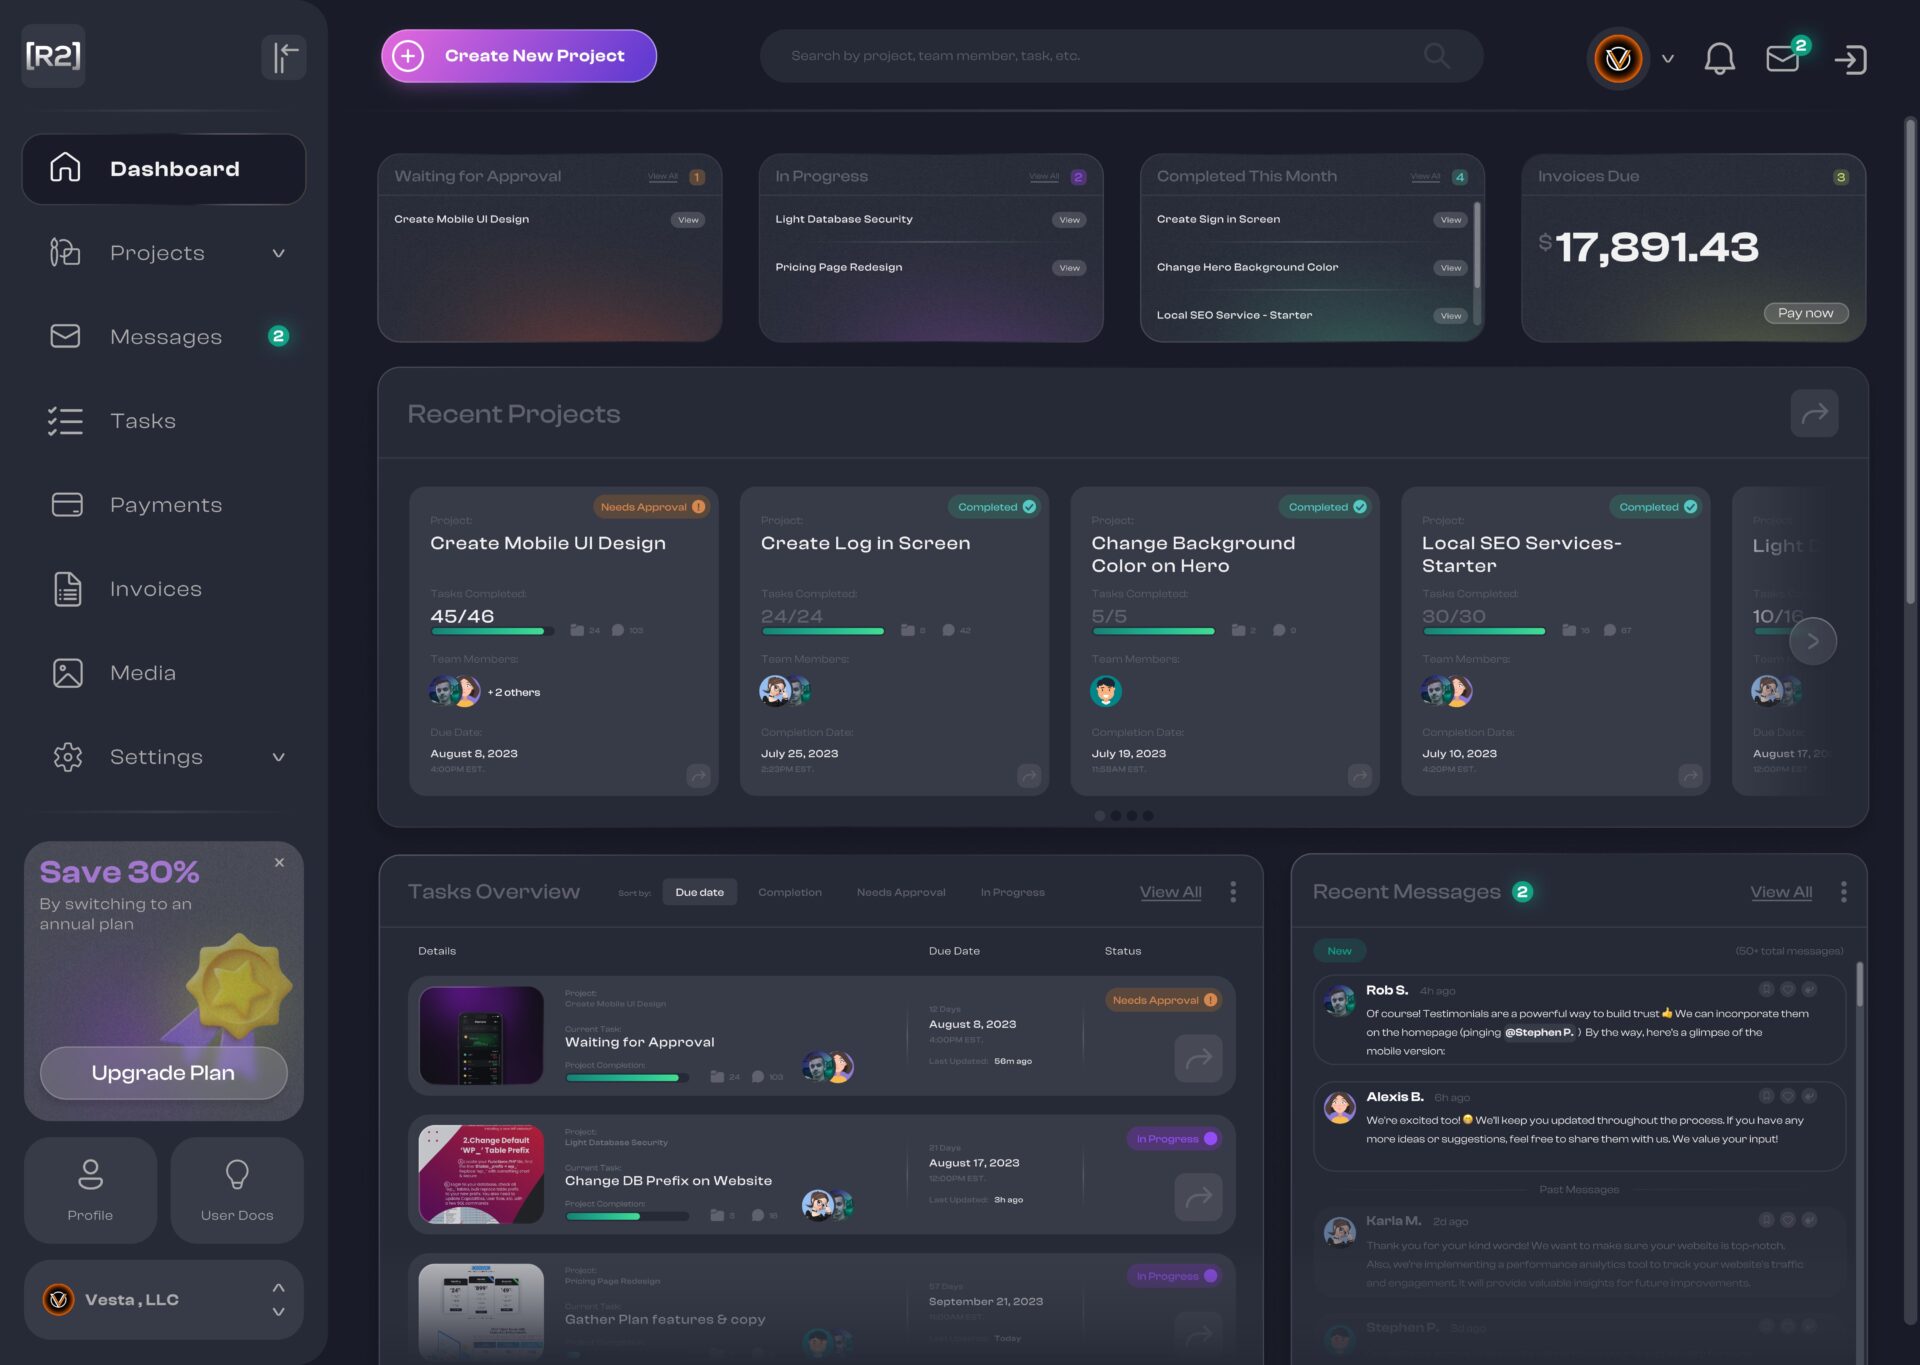Open the Invoices sidebar item
1920x1365 pixels.
tap(155, 589)
